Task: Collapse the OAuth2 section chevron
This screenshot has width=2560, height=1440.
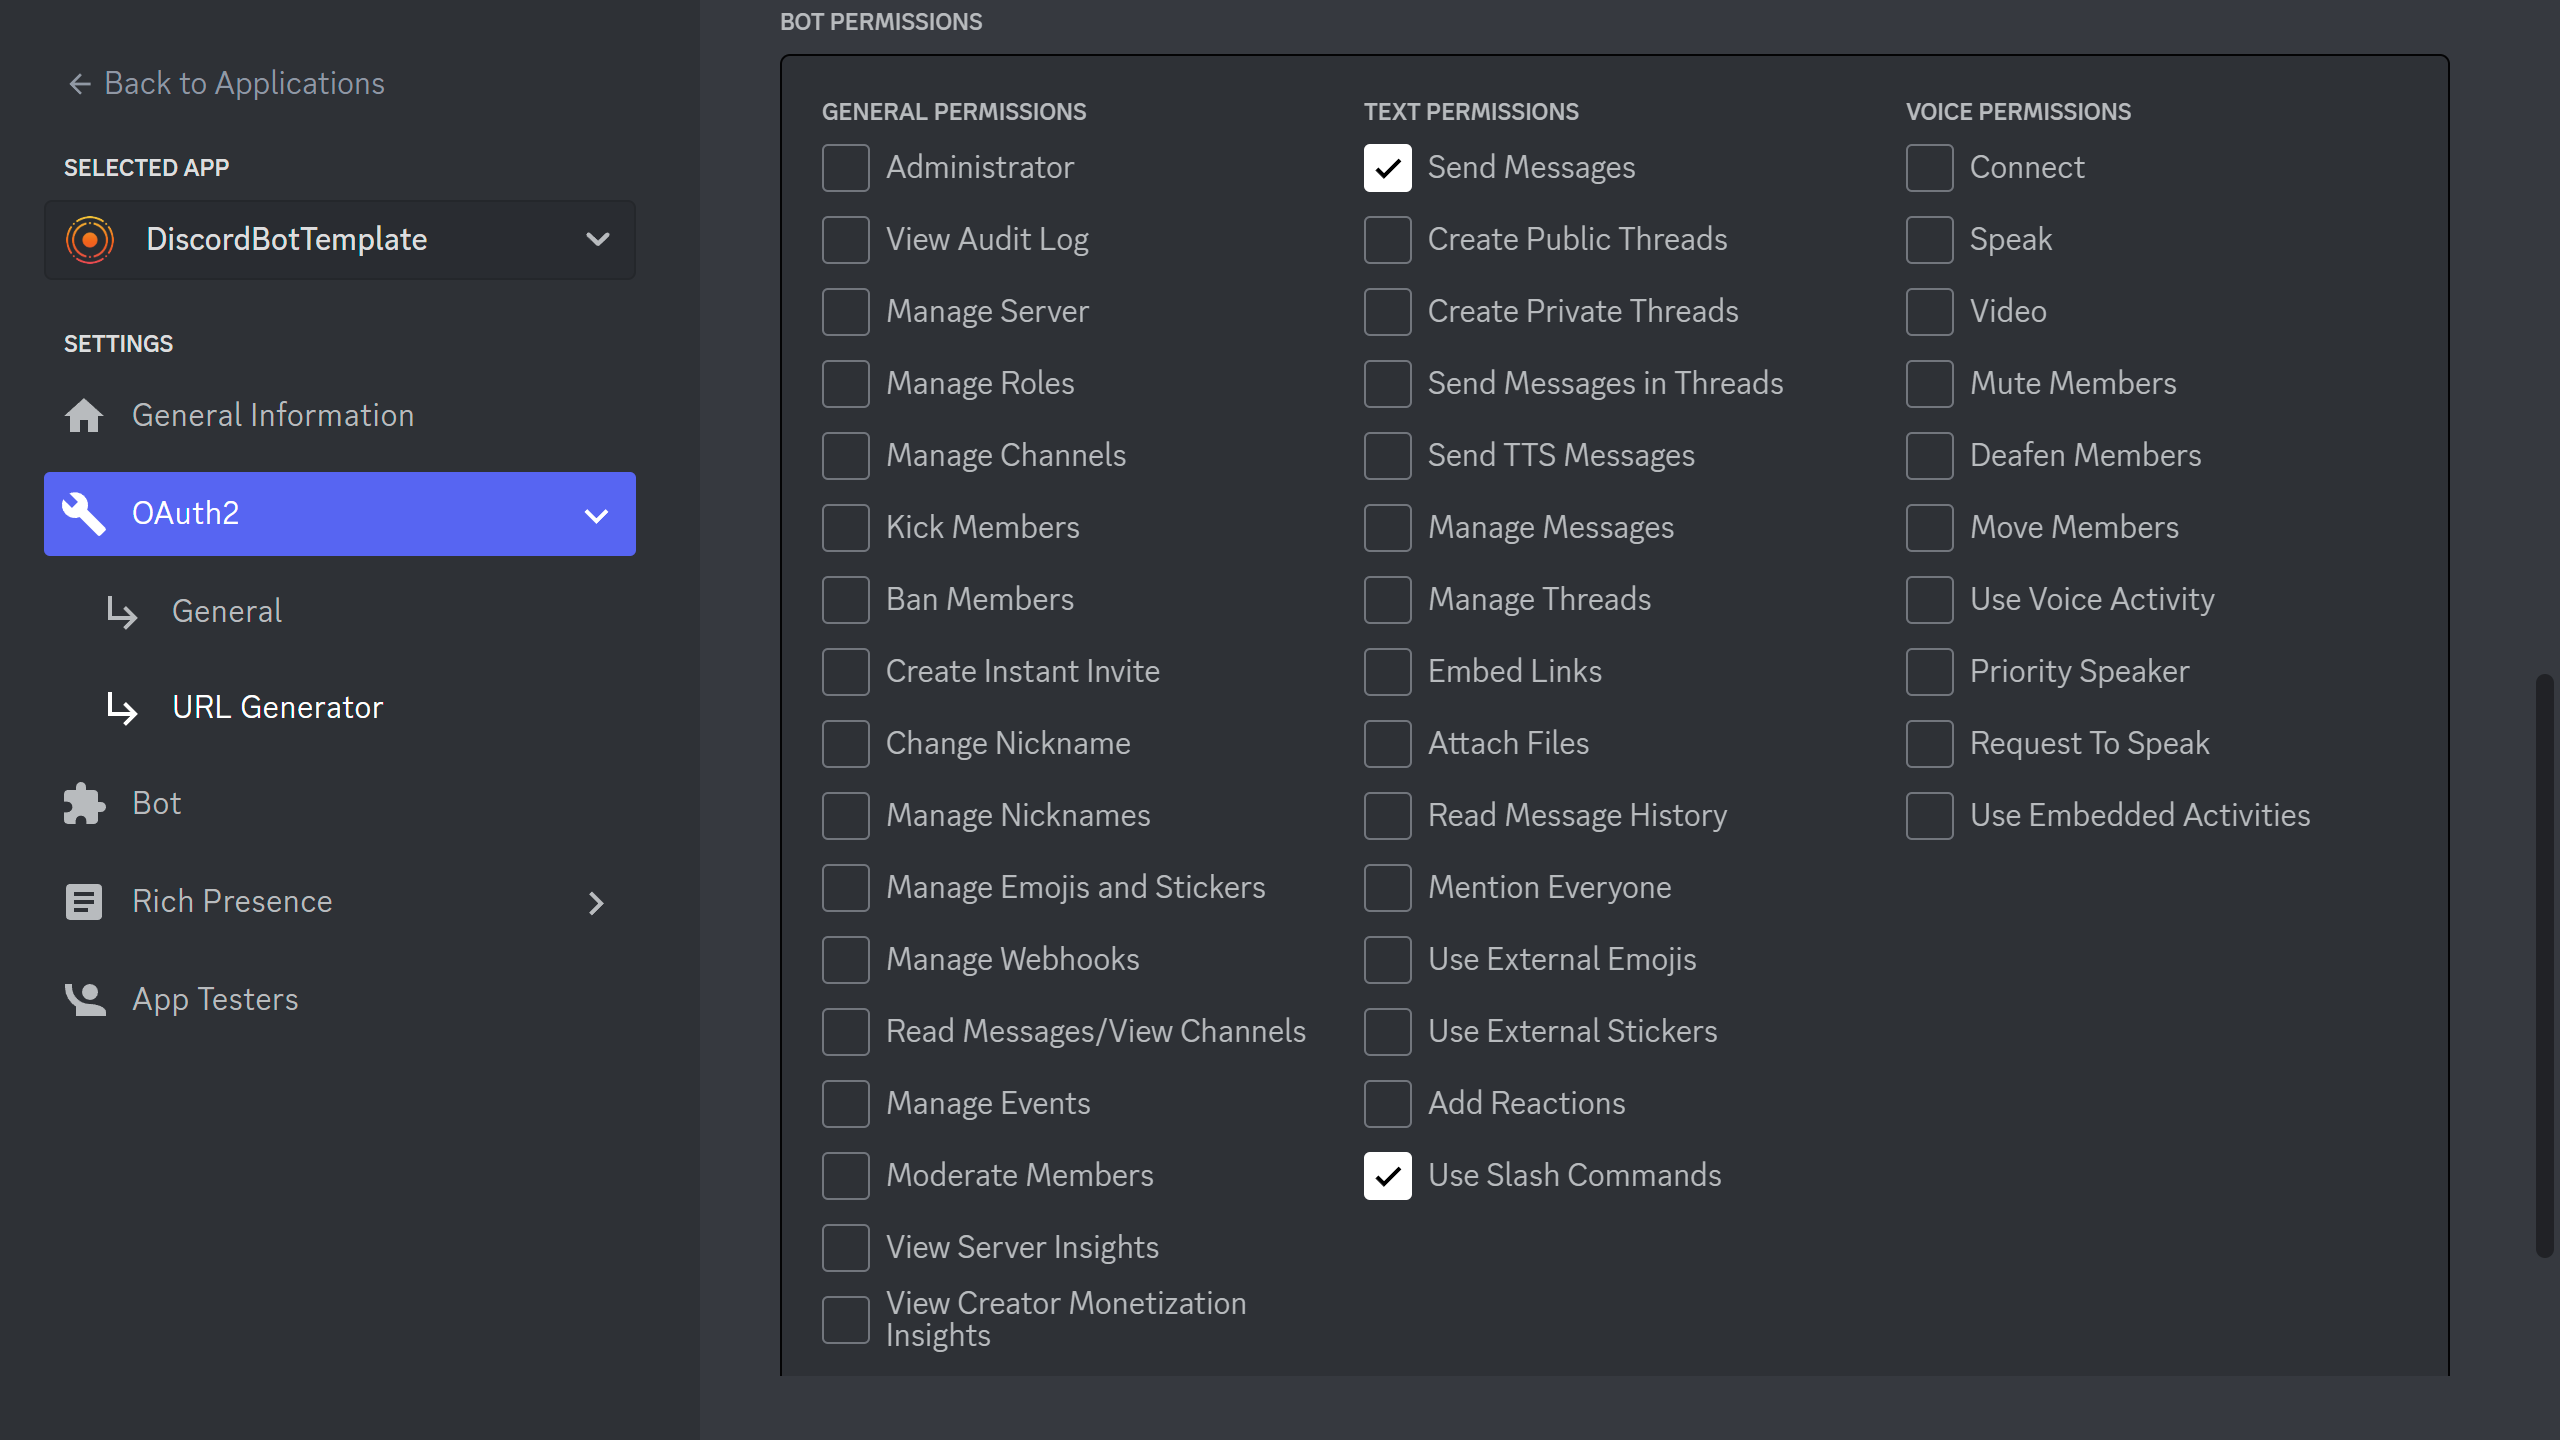Action: [596, 516]
